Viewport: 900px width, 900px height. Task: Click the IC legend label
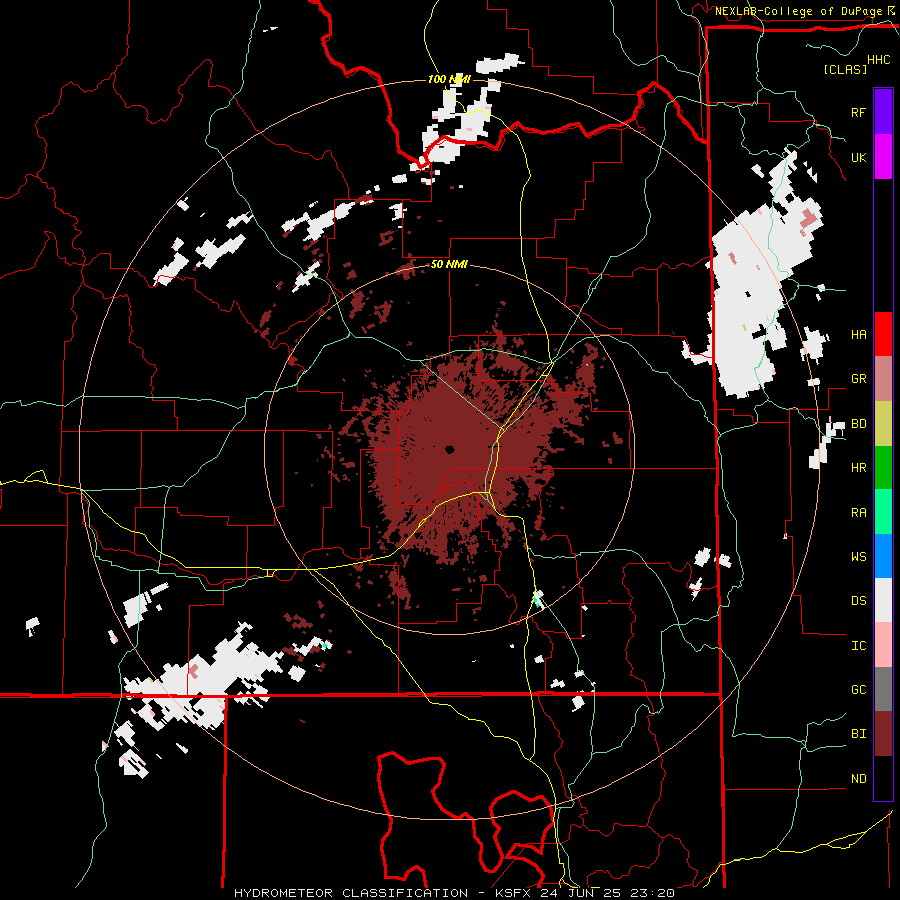[858, 645]
